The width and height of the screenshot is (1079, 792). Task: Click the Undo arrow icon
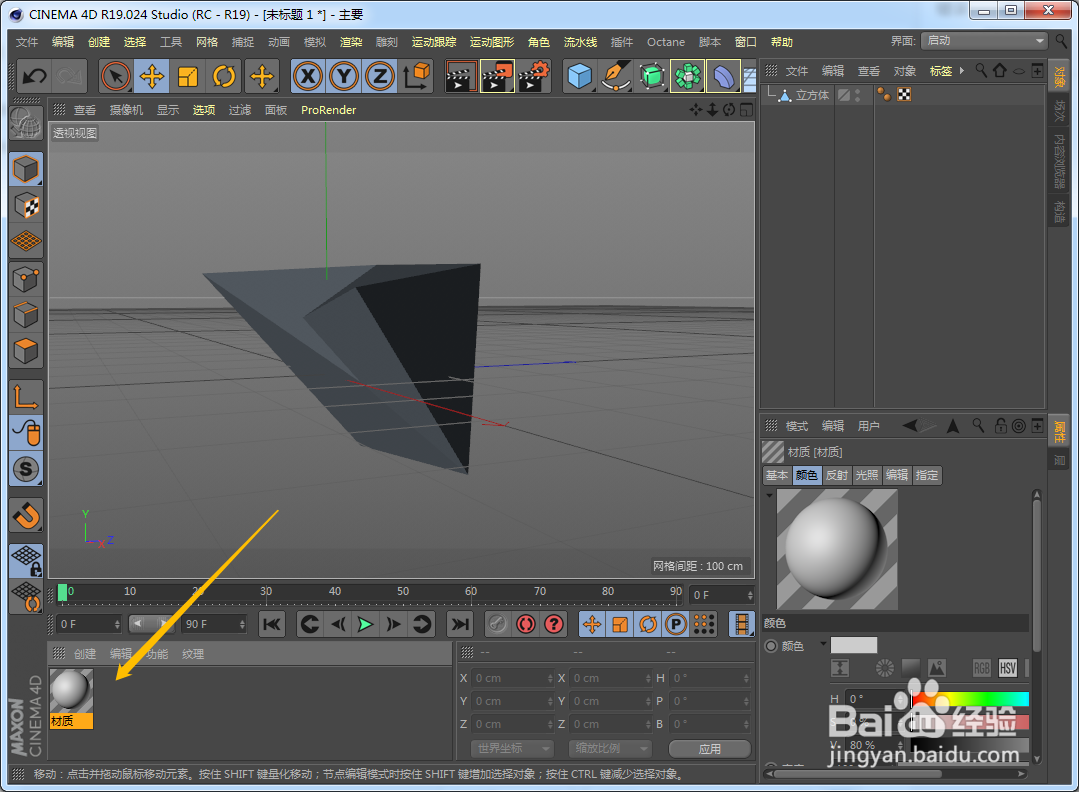pos(34,76)
